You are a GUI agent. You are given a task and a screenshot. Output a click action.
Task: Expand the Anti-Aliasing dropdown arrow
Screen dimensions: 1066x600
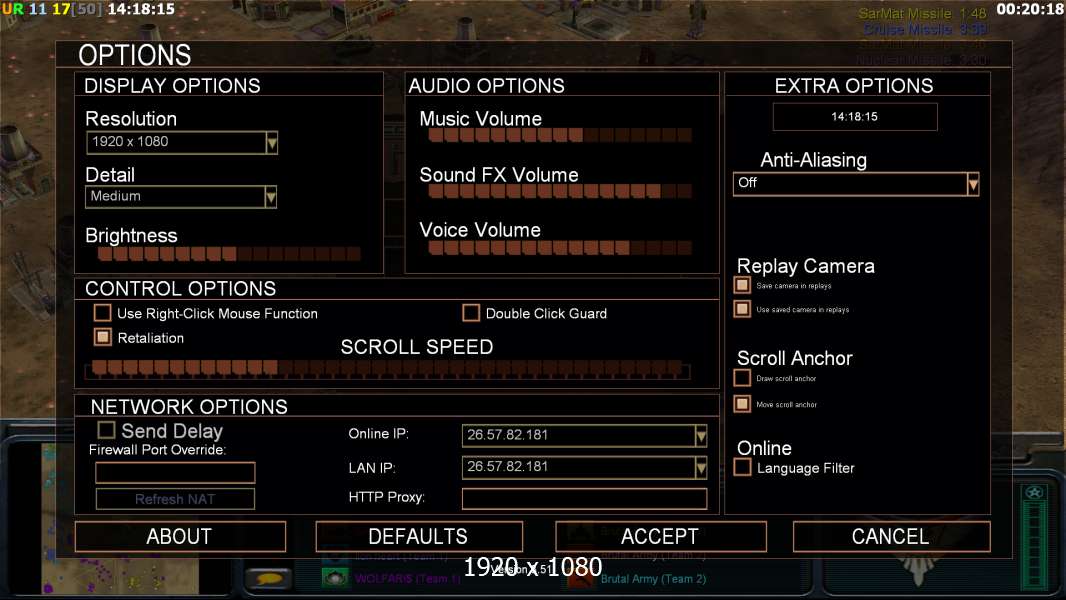coord(973,183)
